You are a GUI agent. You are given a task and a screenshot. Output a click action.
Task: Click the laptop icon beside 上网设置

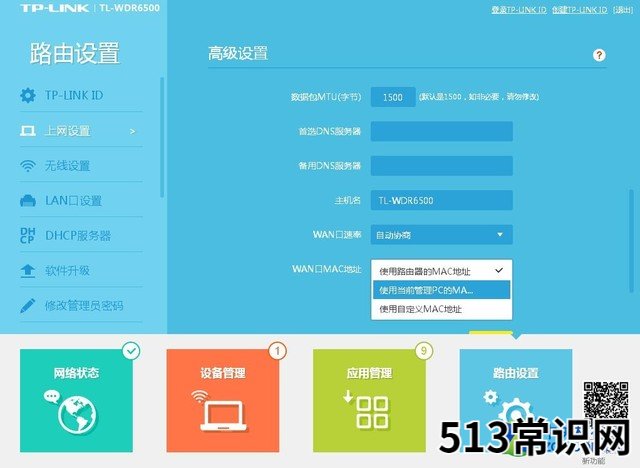point(28,131)
